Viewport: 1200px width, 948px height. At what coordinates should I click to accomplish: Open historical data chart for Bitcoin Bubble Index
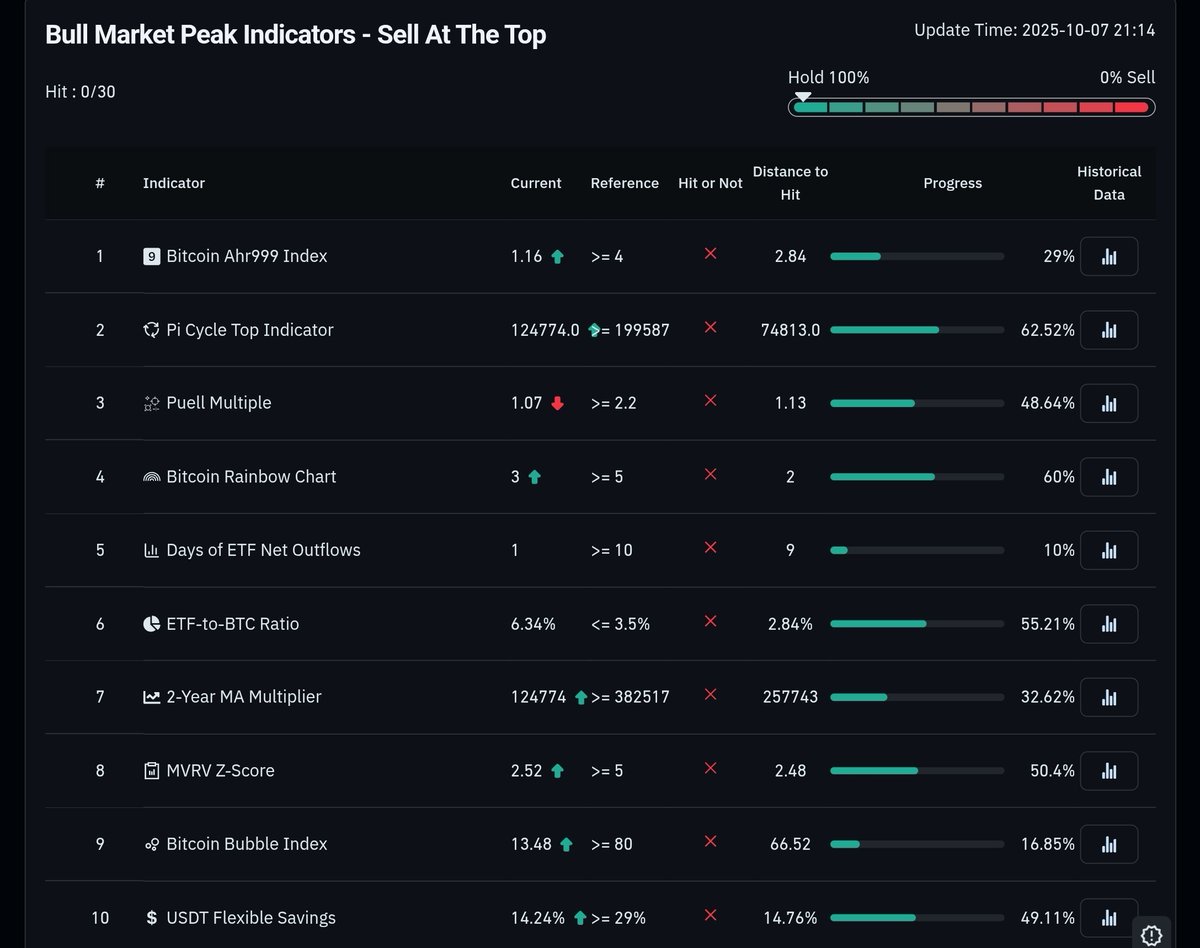pyautogui.click(x=1109, y=844)
